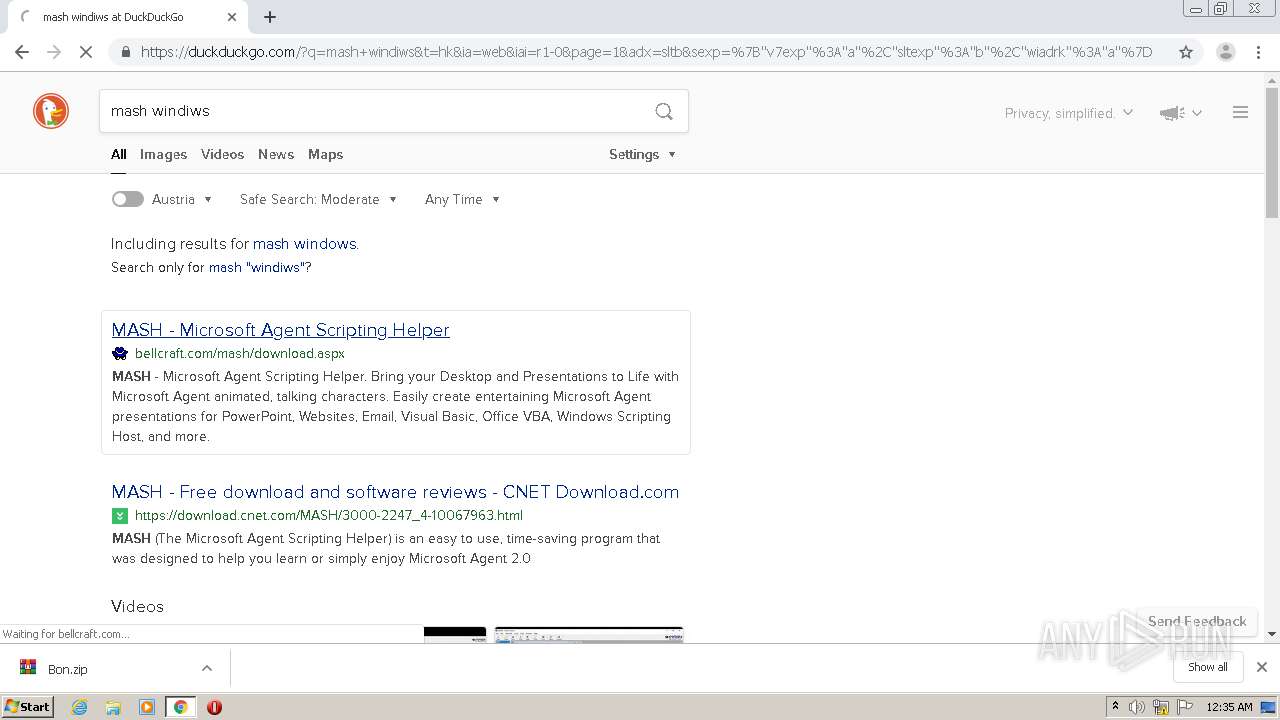
Task: Open the megaphone spread menu
Action: 1180,113
